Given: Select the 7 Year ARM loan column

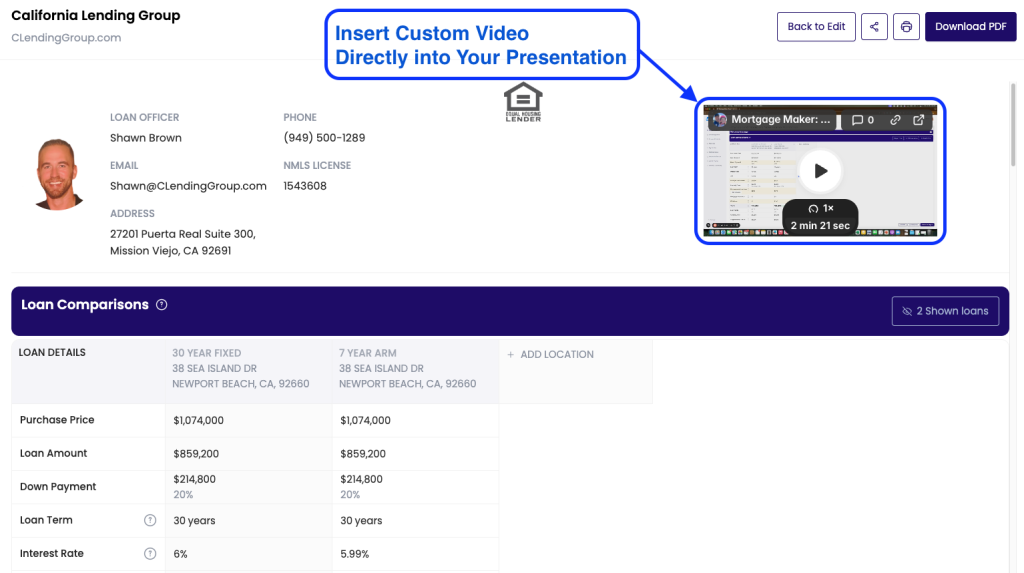Looking at the screenshot, I should (x=407, y=368).
